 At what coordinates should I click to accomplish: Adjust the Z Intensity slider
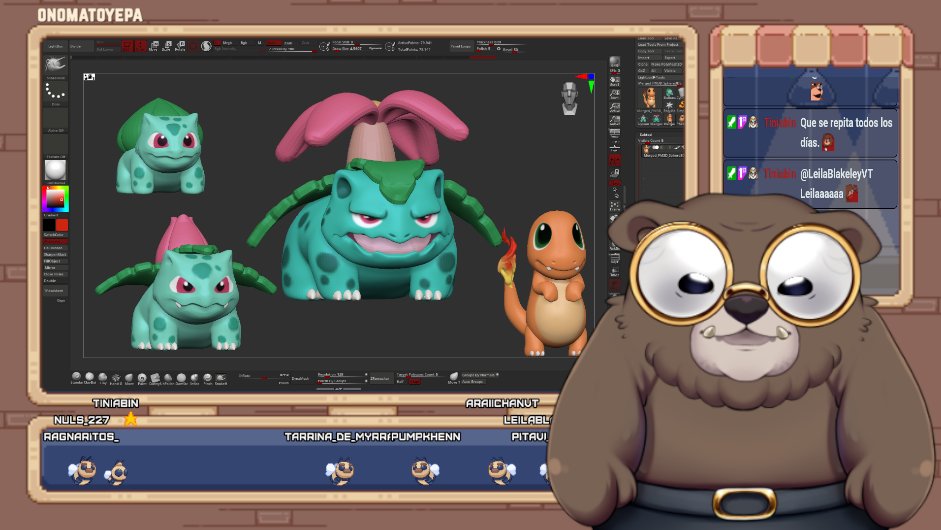coord(293,50)
